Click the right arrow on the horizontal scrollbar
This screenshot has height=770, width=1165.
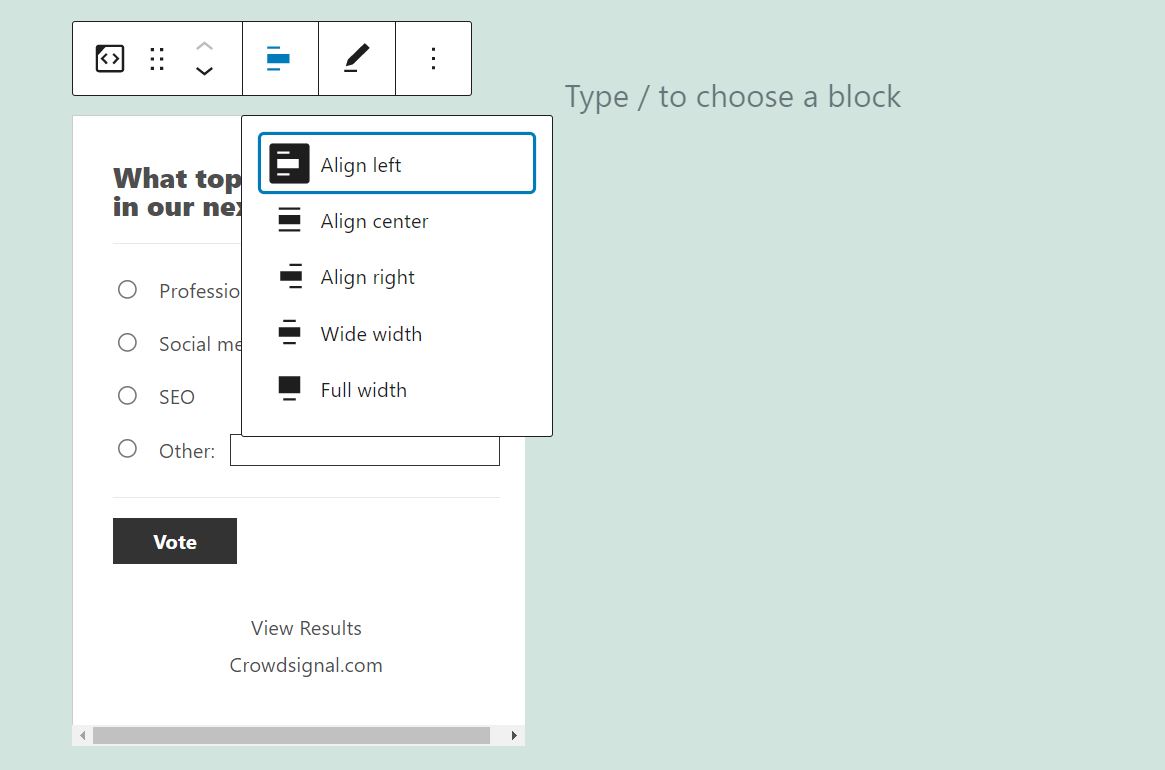513,735
